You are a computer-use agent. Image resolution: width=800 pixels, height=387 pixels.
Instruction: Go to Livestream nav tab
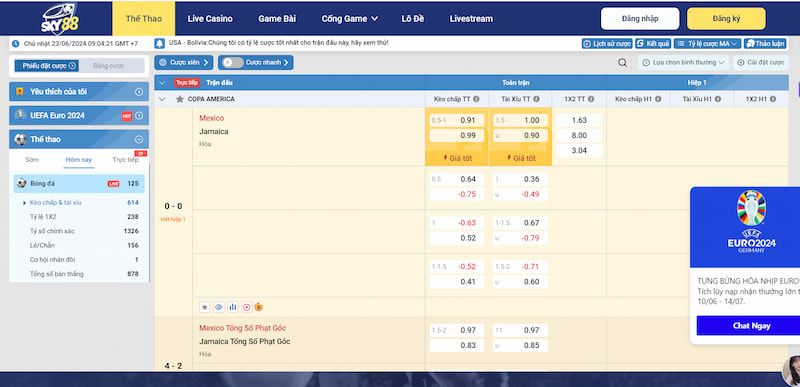click(x=471, y=19)
